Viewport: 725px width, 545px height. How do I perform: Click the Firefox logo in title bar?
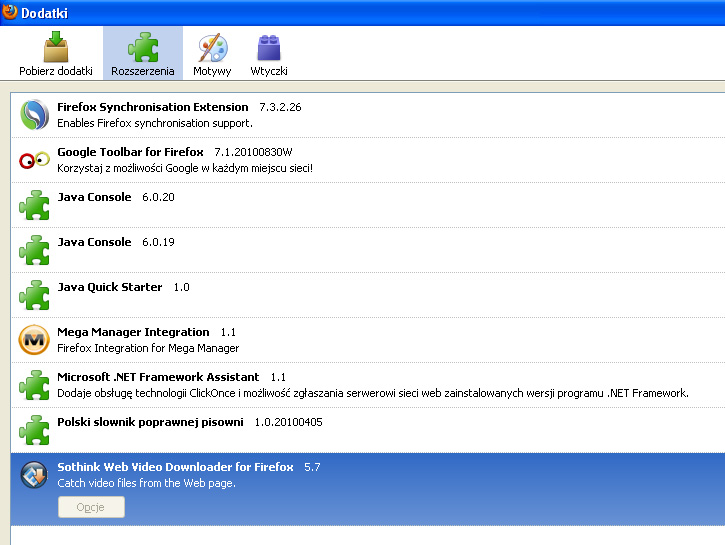10,11
